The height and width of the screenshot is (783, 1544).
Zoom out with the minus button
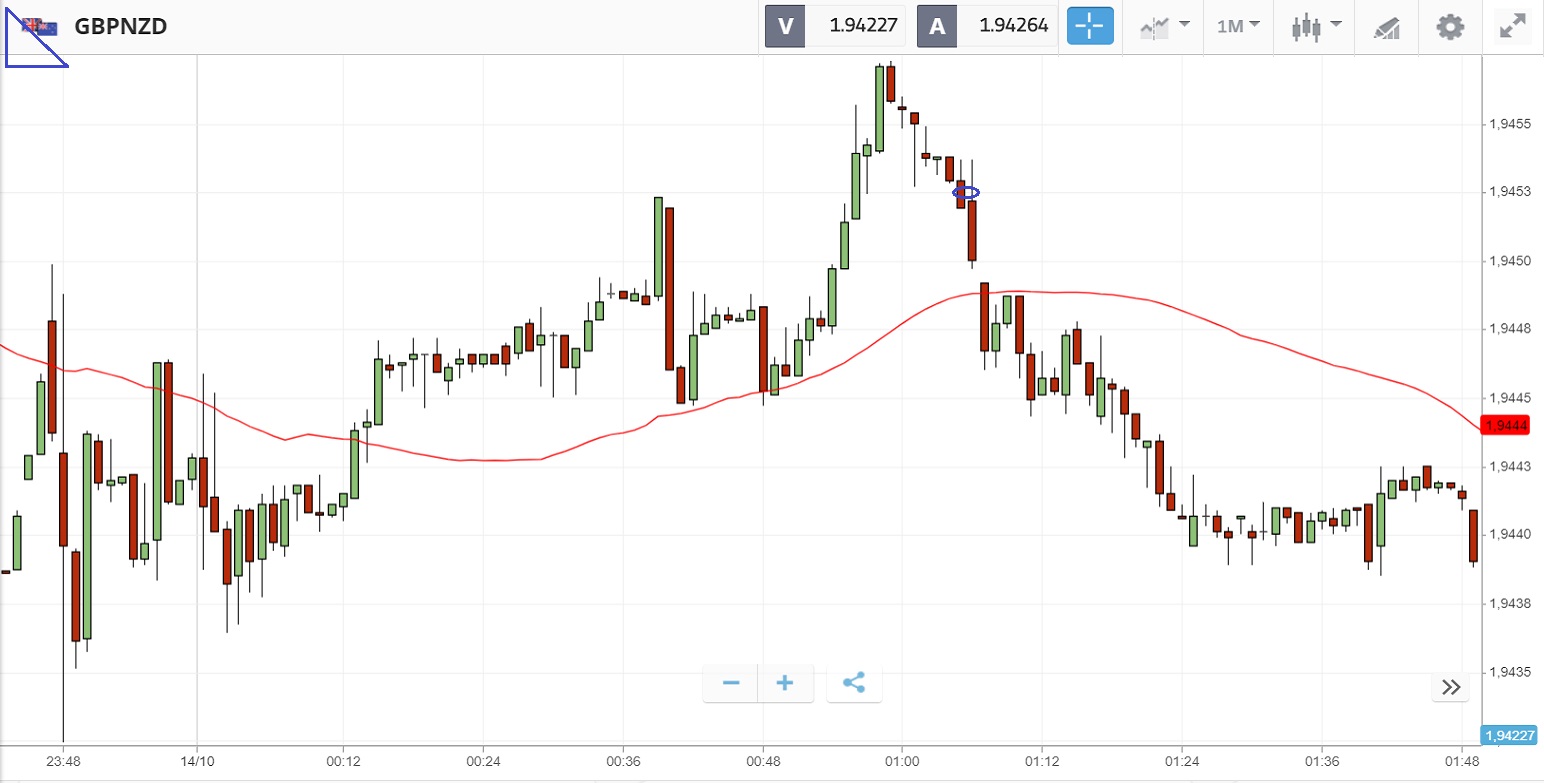click(731, 684)
